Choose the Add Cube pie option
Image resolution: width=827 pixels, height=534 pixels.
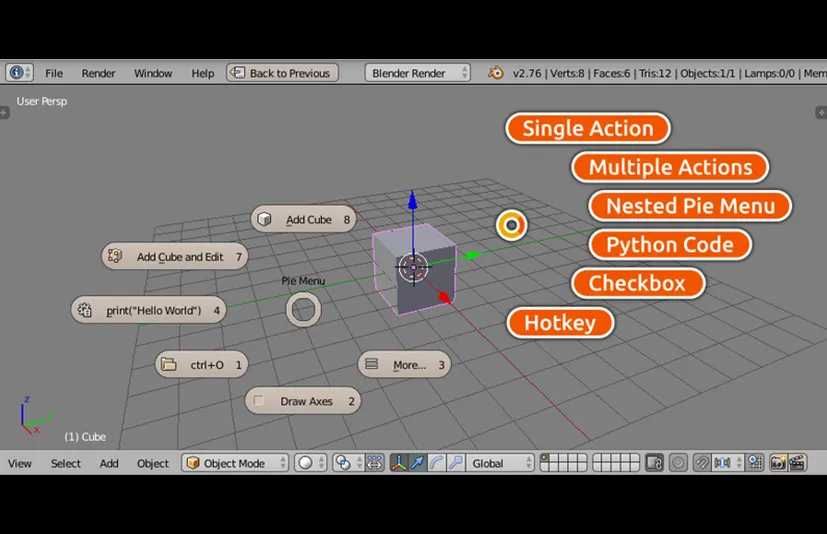click(x=303, y=219)
